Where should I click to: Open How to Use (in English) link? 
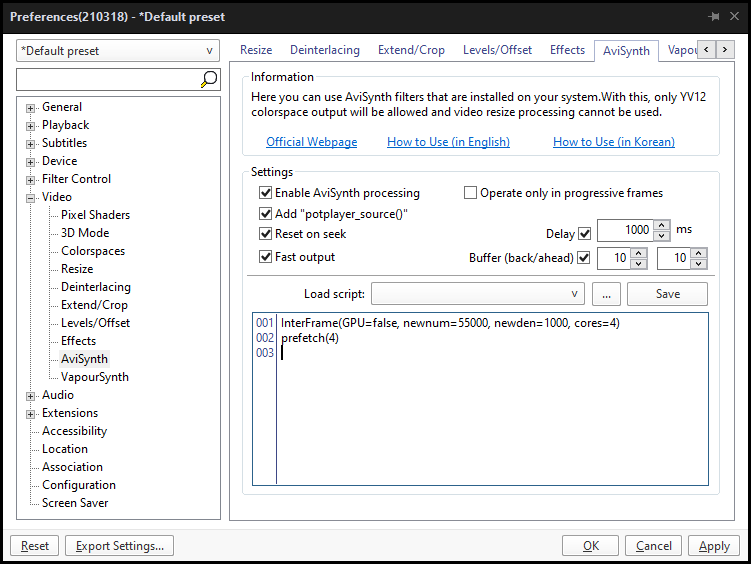point(448,142)
